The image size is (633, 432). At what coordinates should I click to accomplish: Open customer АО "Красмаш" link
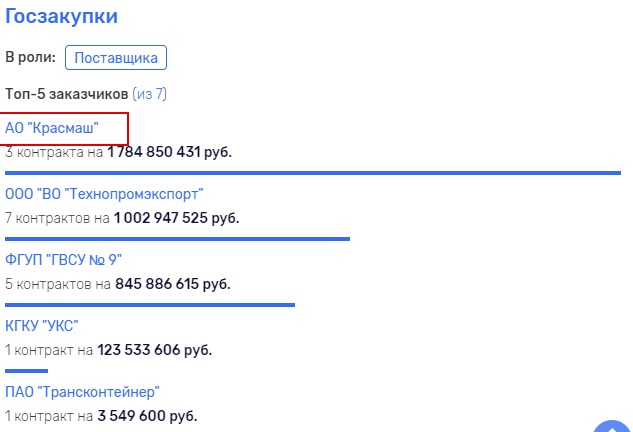pyautogui.click(x=52, y=128)
